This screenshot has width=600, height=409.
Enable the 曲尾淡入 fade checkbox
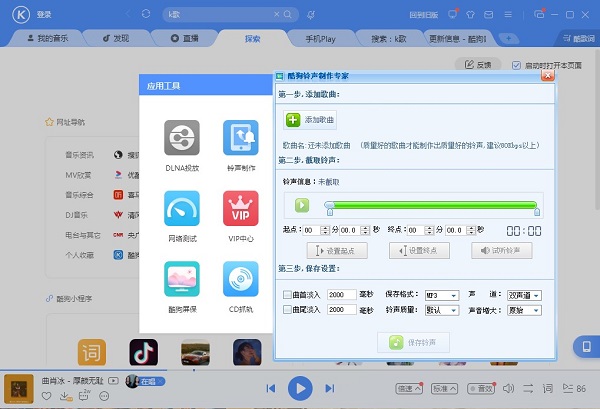point(288,311)
